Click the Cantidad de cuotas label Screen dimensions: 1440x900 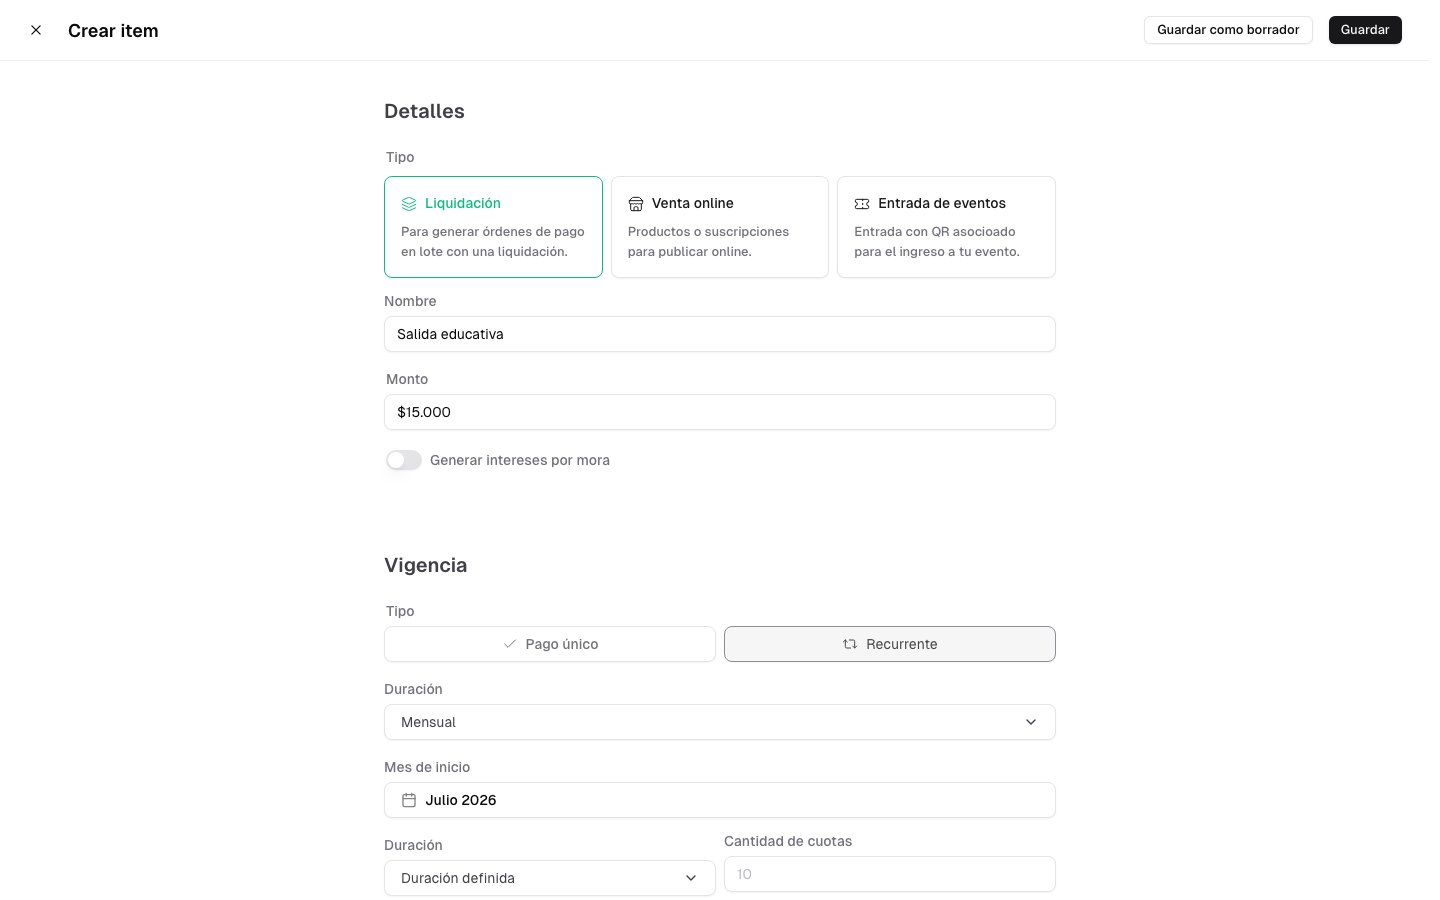(788, 841)
